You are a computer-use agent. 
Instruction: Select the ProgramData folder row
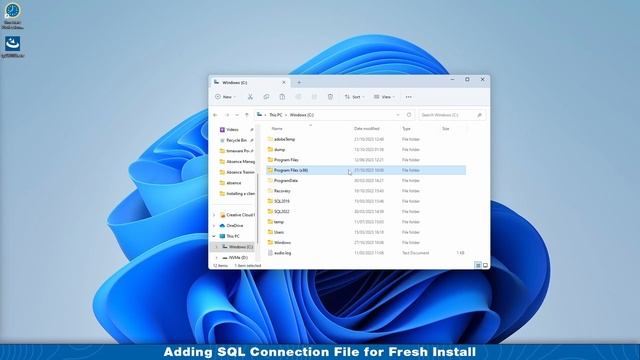(366, 180)
